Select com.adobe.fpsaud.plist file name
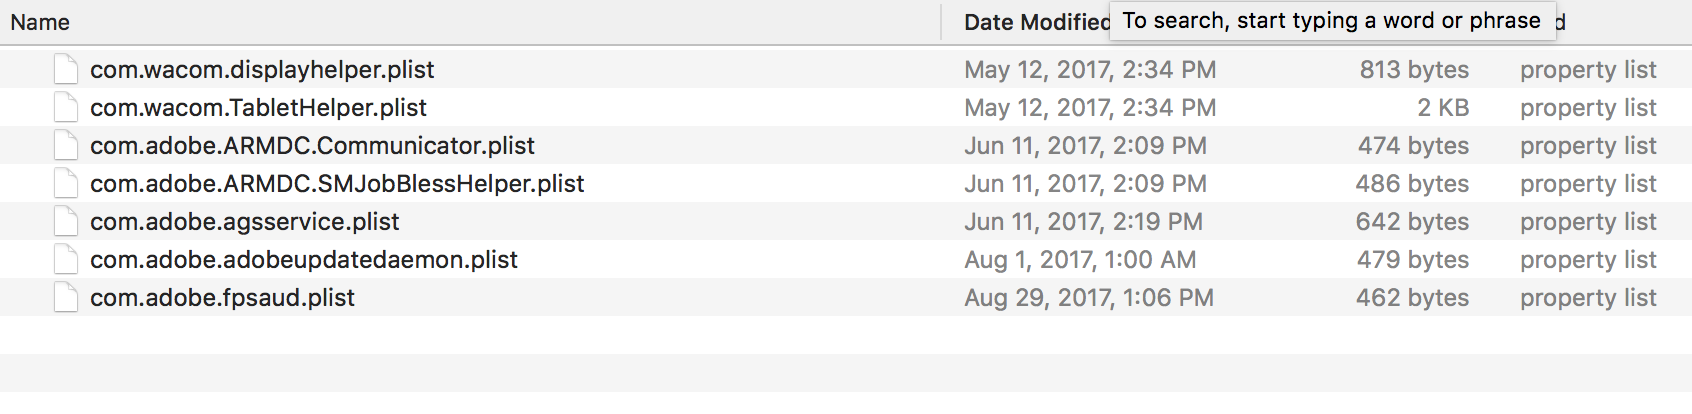The width and height of the screenshot is (1692, 414). click(x=222, y=298)
